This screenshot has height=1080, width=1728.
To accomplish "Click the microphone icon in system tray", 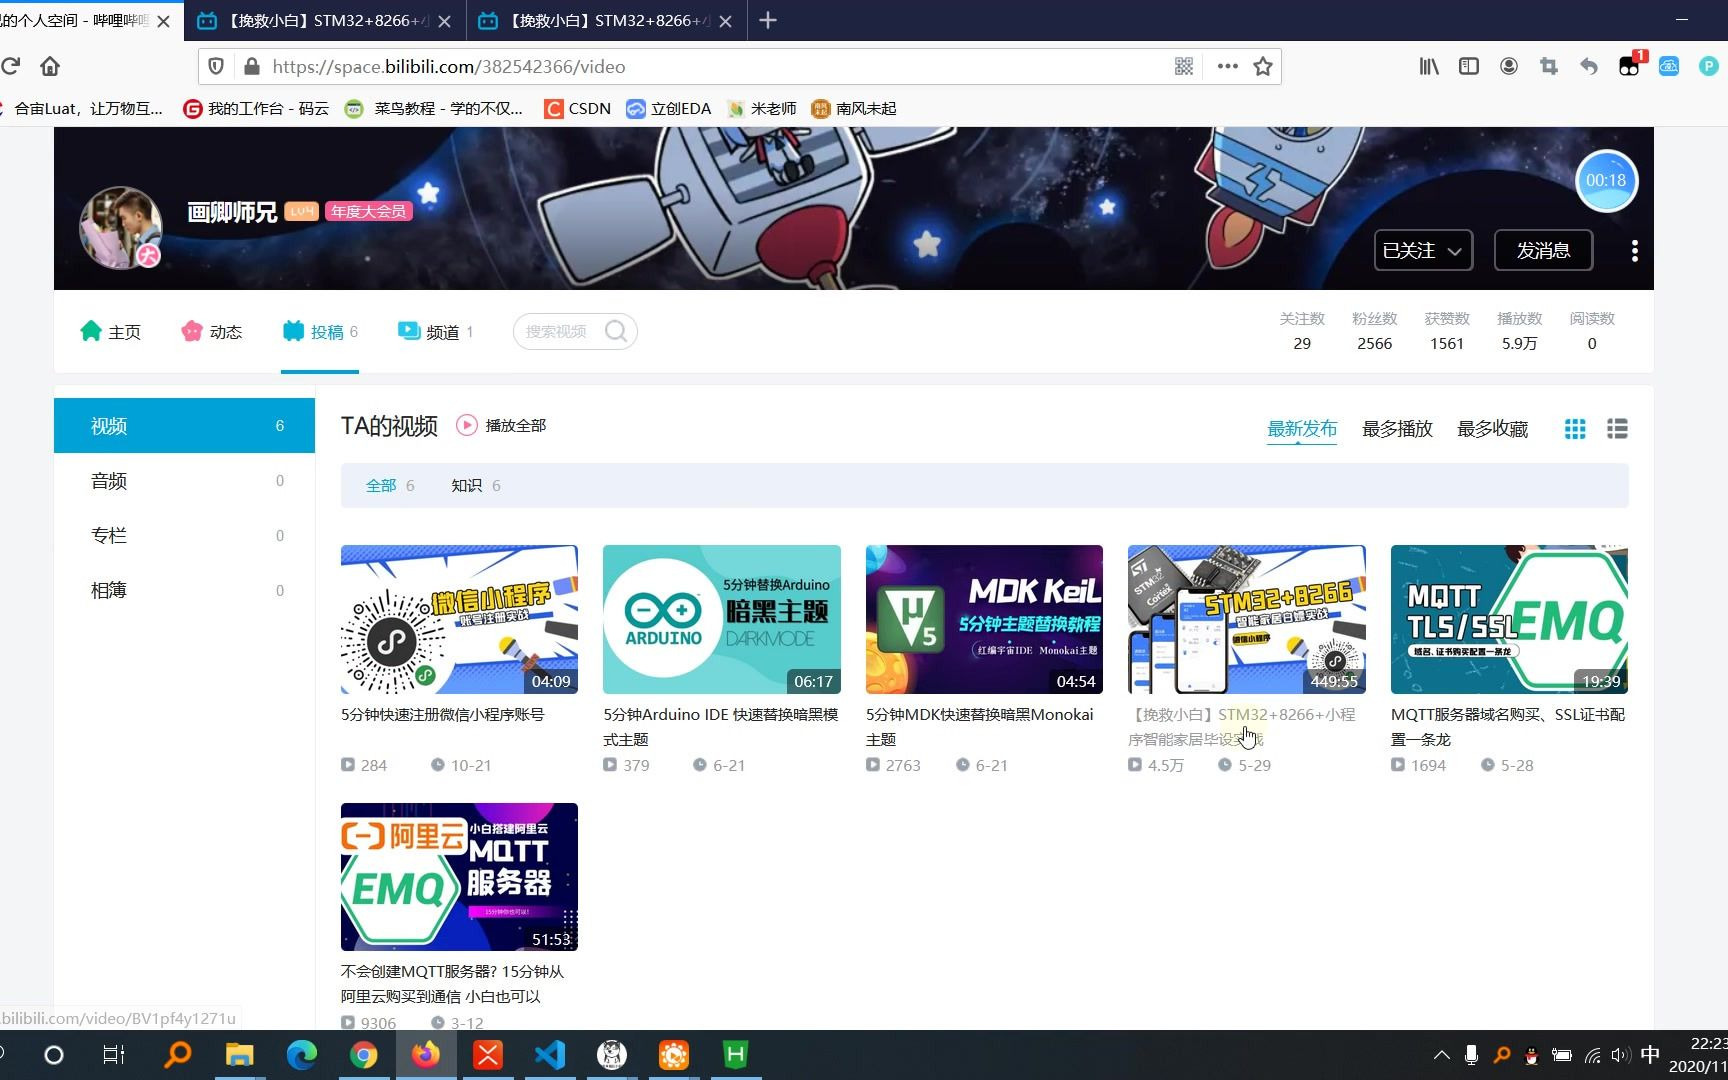I will coord(1471,1055).
